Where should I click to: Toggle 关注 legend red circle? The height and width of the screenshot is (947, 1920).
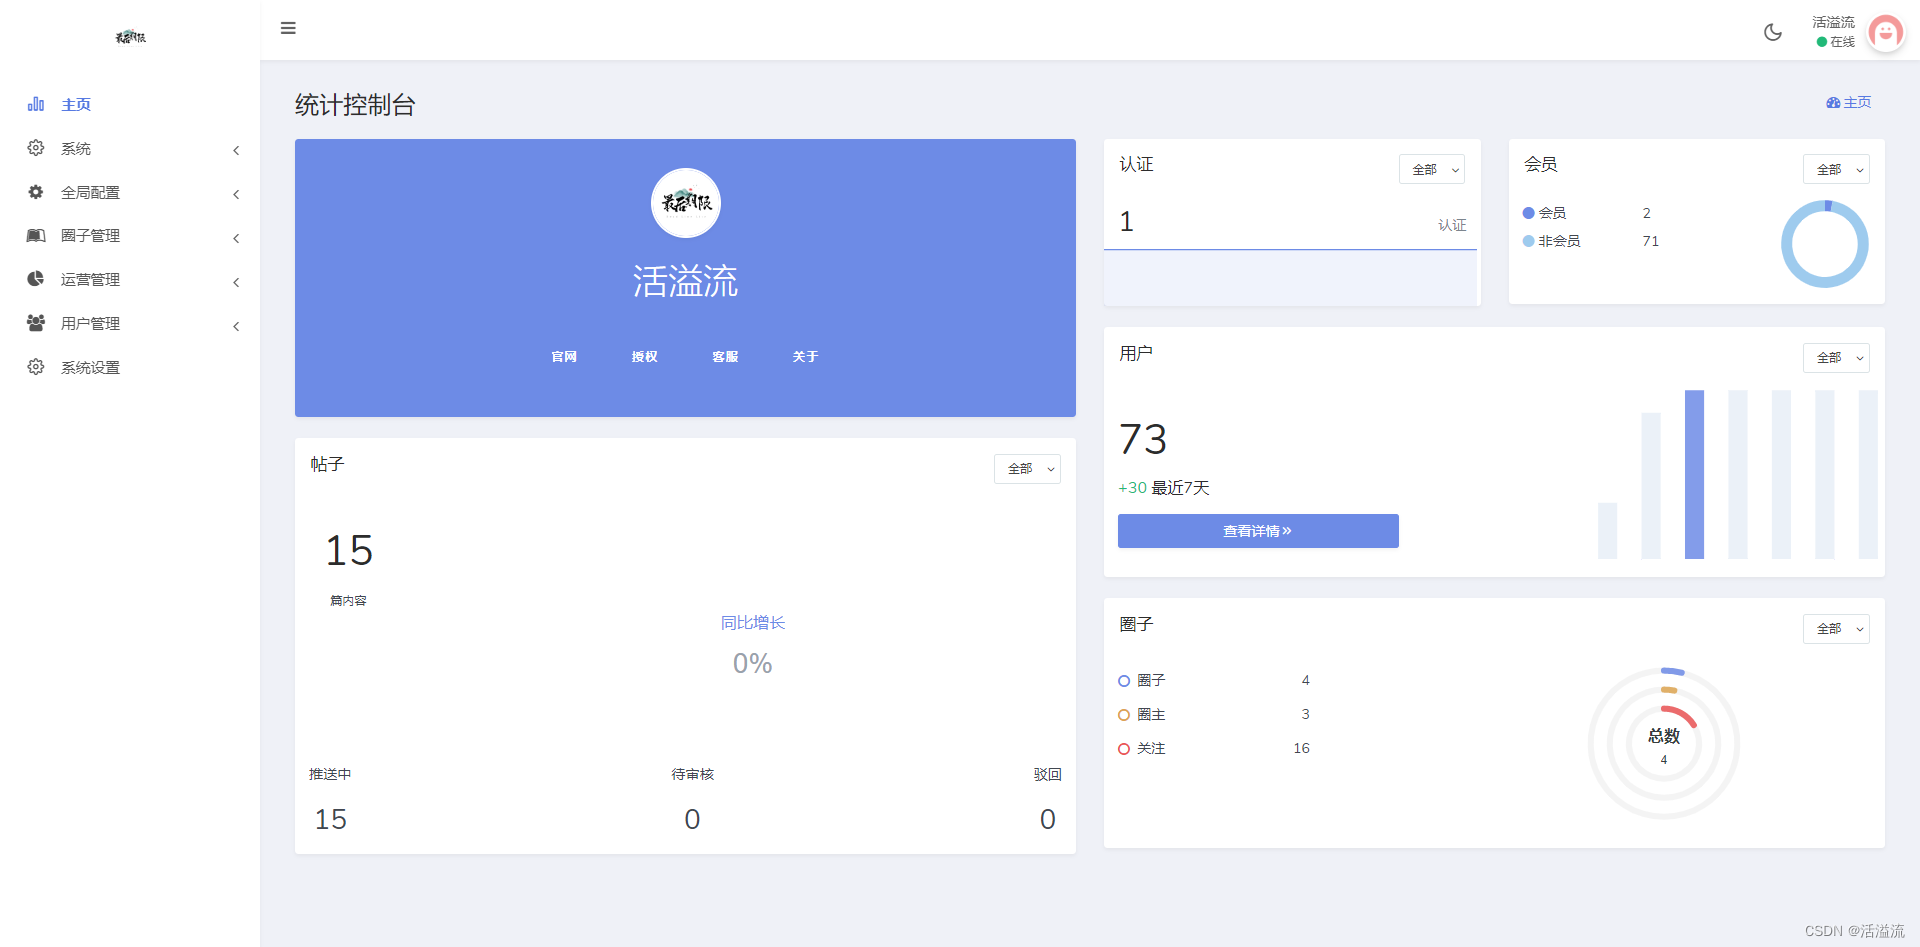(1124, 749)
